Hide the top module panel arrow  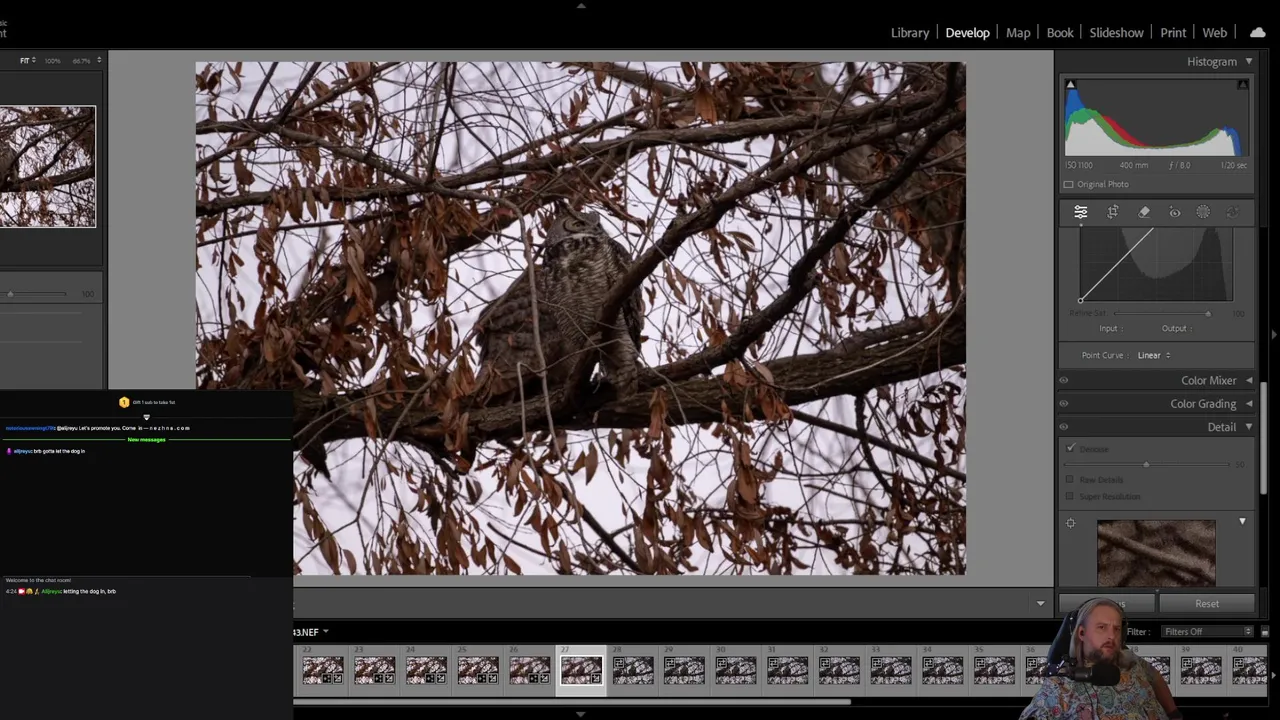click(x=581, y=5)
